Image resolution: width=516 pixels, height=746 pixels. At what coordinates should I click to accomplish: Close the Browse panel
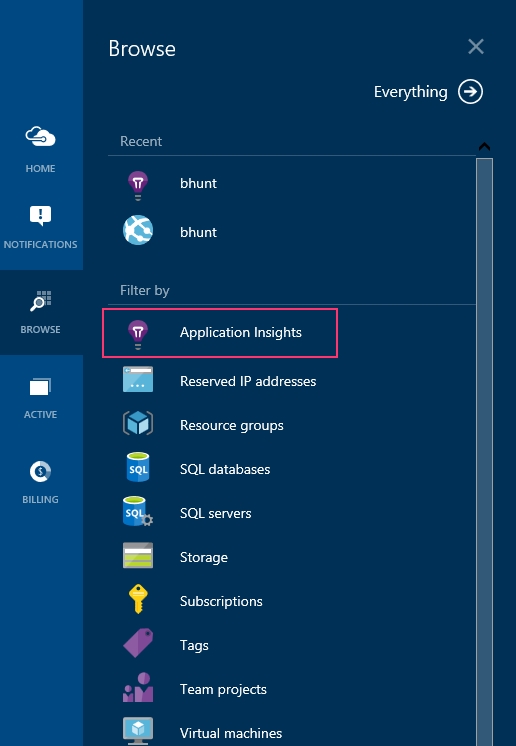coord(476,47)
